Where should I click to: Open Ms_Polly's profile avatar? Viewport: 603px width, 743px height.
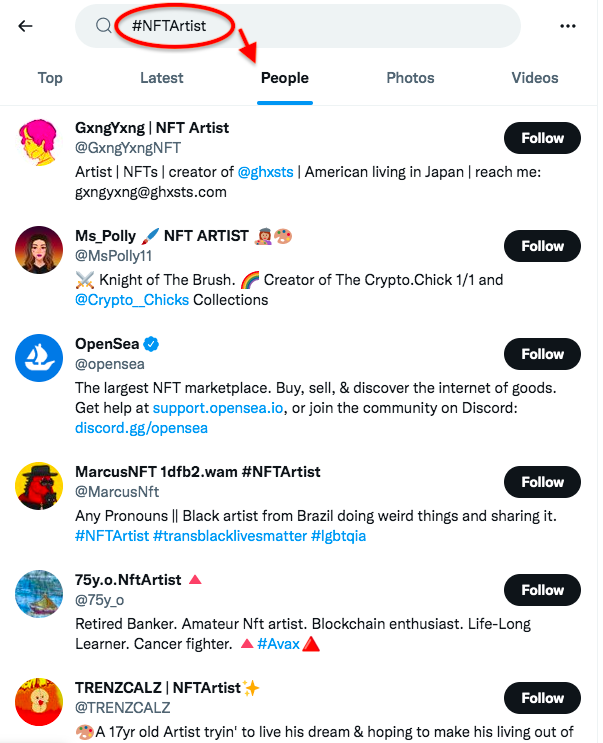[40, 250]
